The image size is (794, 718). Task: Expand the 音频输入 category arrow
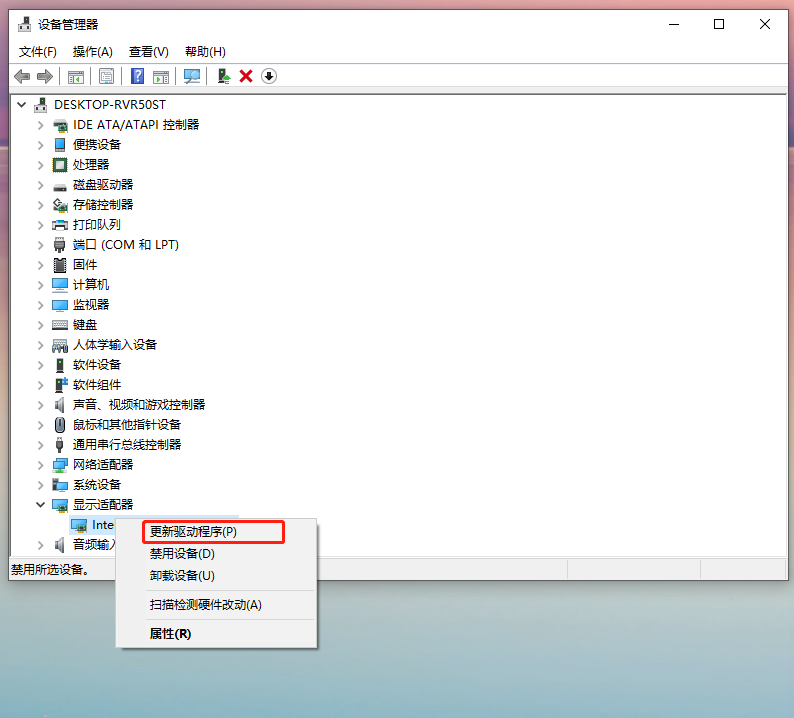41,545
